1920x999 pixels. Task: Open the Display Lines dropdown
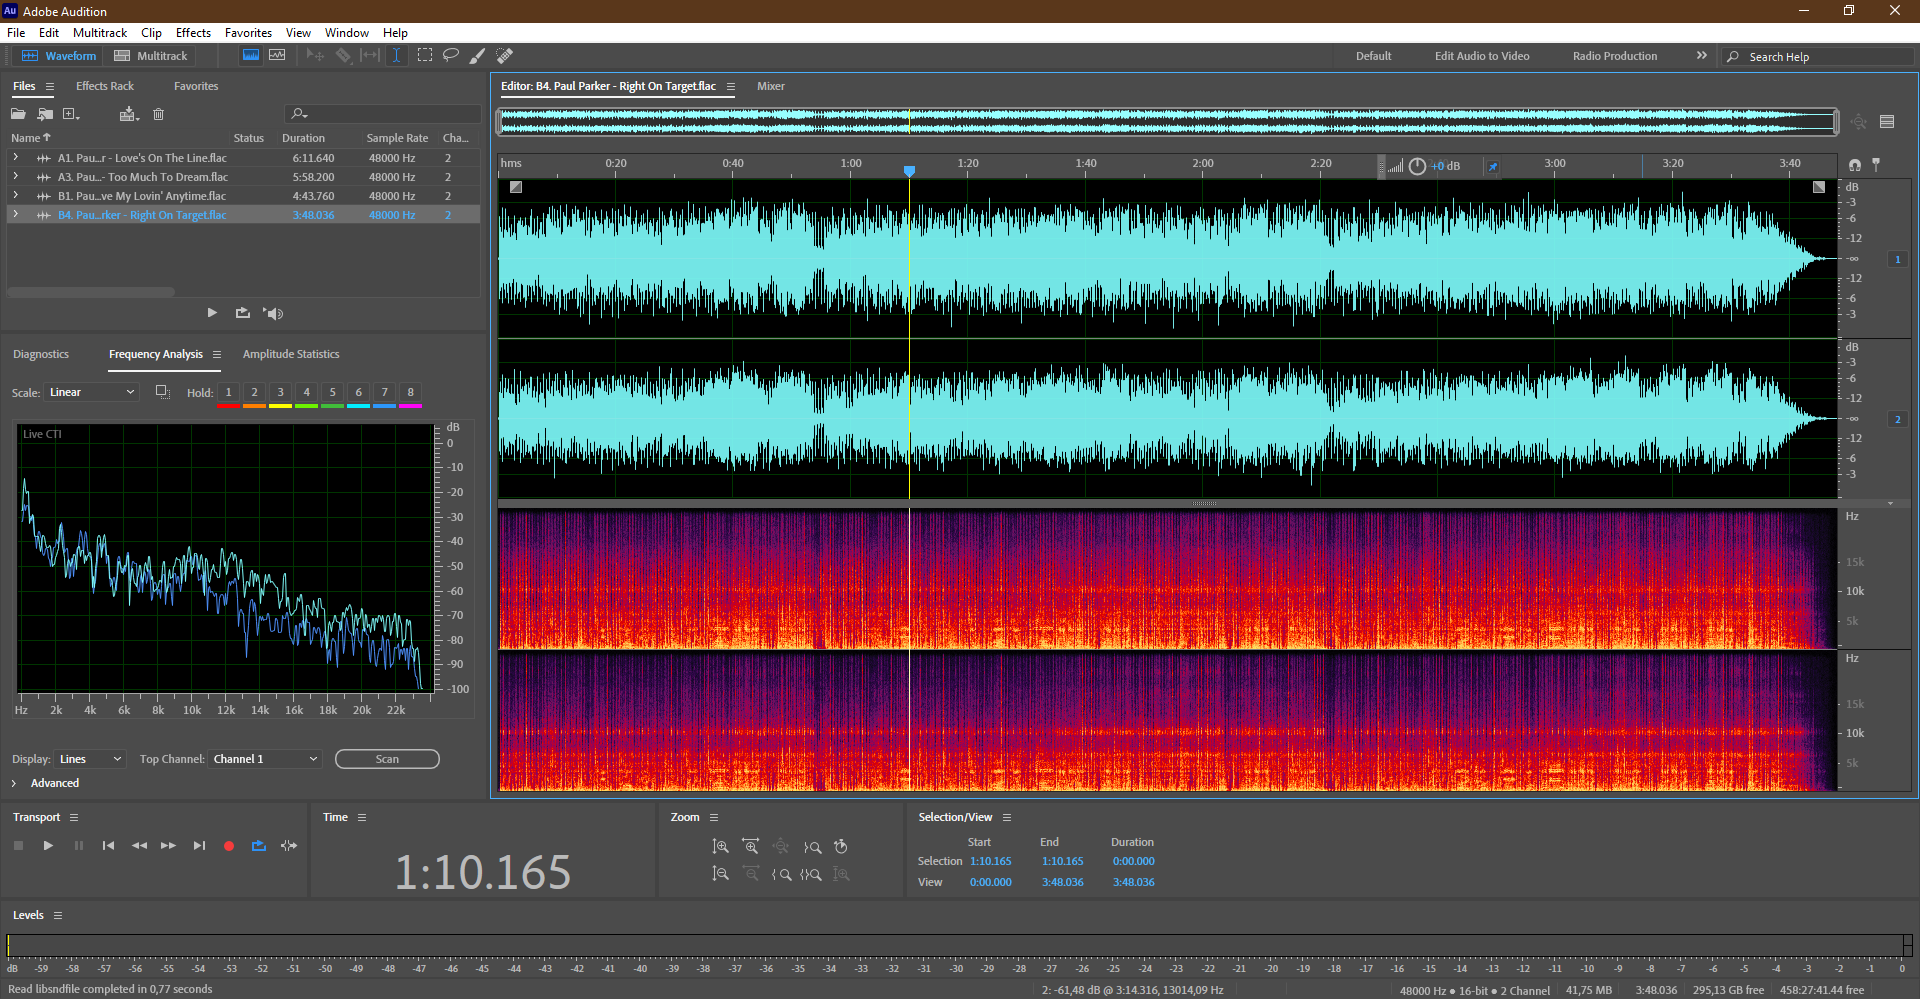[90, 759]
